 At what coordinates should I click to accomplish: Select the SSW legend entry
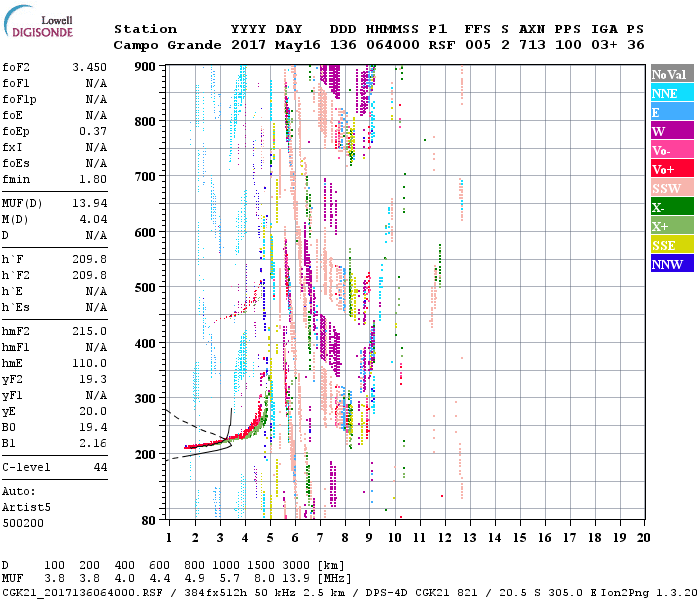click(x=671, y=188)
